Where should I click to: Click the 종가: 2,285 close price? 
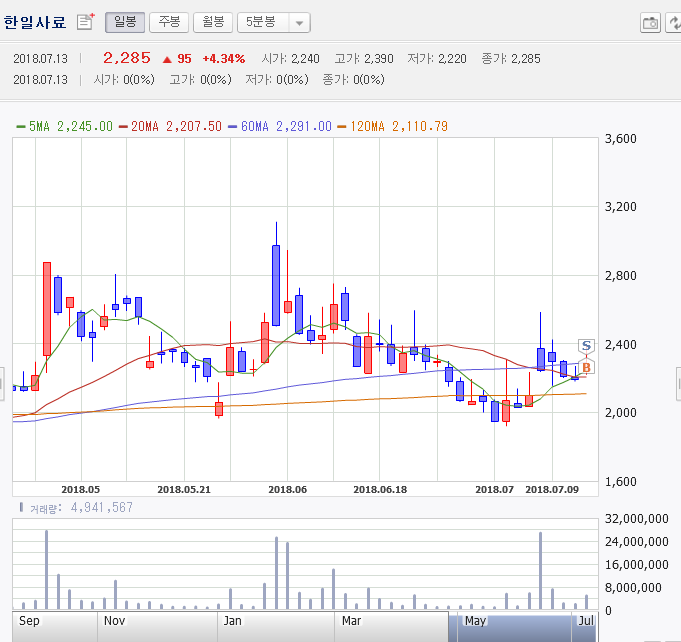point(511,59)
